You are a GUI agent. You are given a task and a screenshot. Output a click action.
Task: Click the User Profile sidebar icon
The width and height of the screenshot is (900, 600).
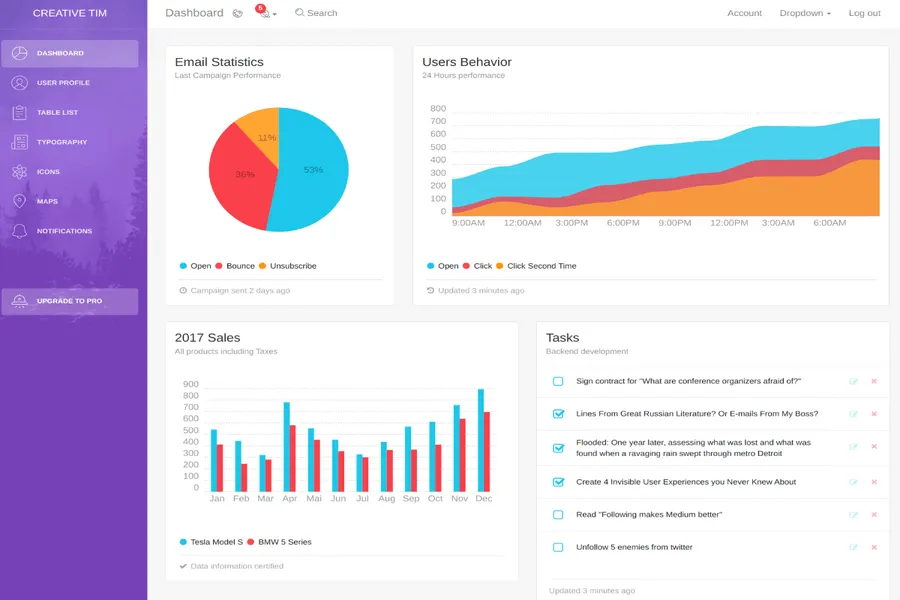point(20,83)
